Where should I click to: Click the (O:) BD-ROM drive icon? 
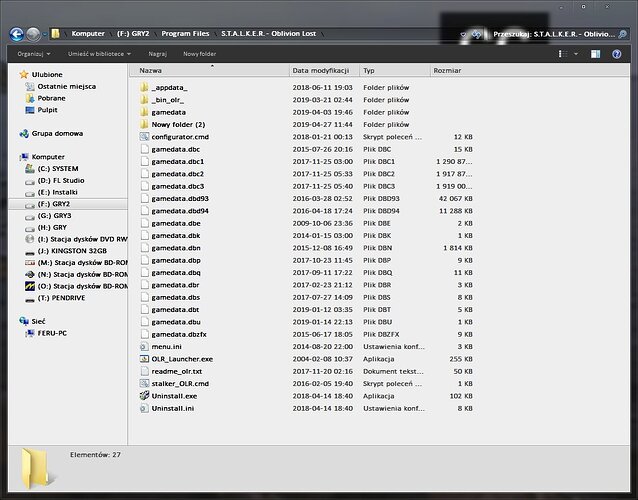[30, 286]
